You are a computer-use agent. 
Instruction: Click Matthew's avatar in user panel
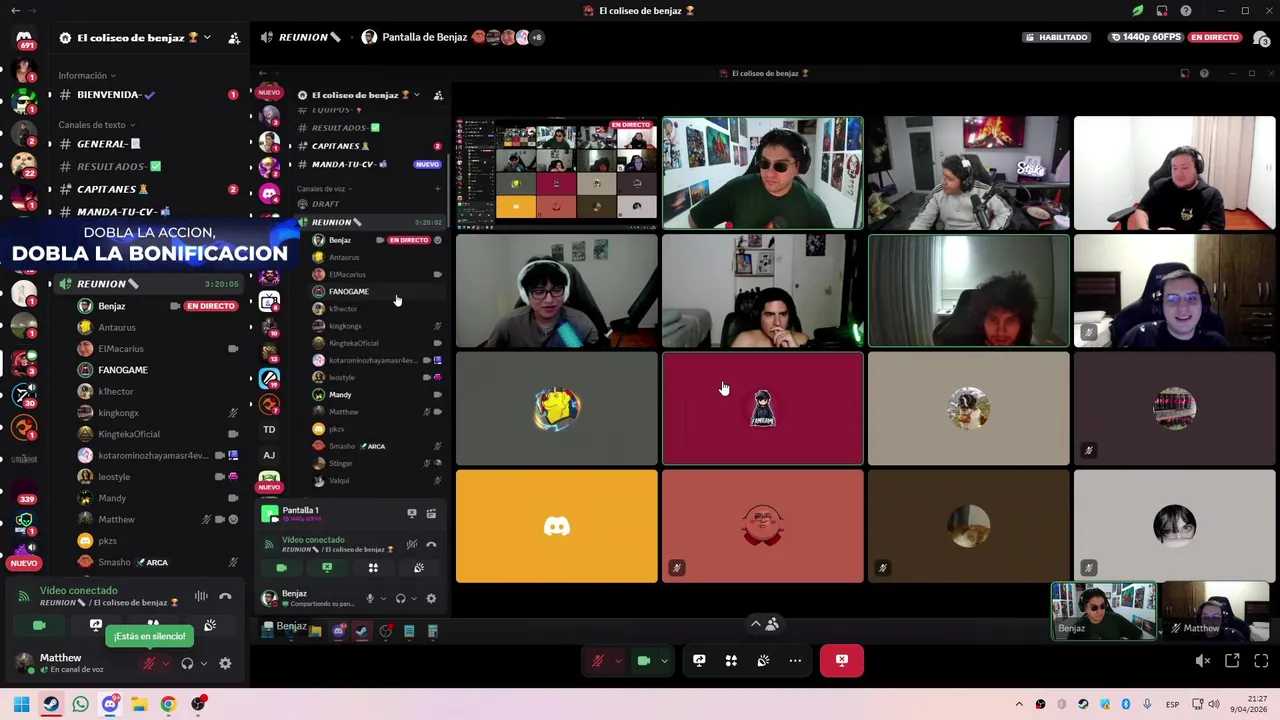pyautogui.click(x=23, y=663)
